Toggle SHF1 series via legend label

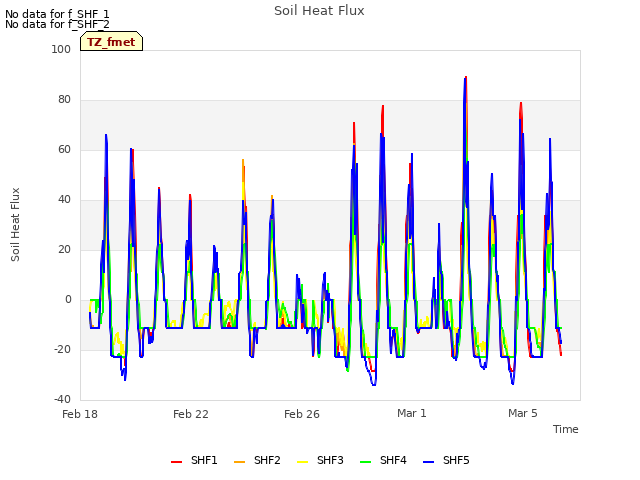pos(204,460)
